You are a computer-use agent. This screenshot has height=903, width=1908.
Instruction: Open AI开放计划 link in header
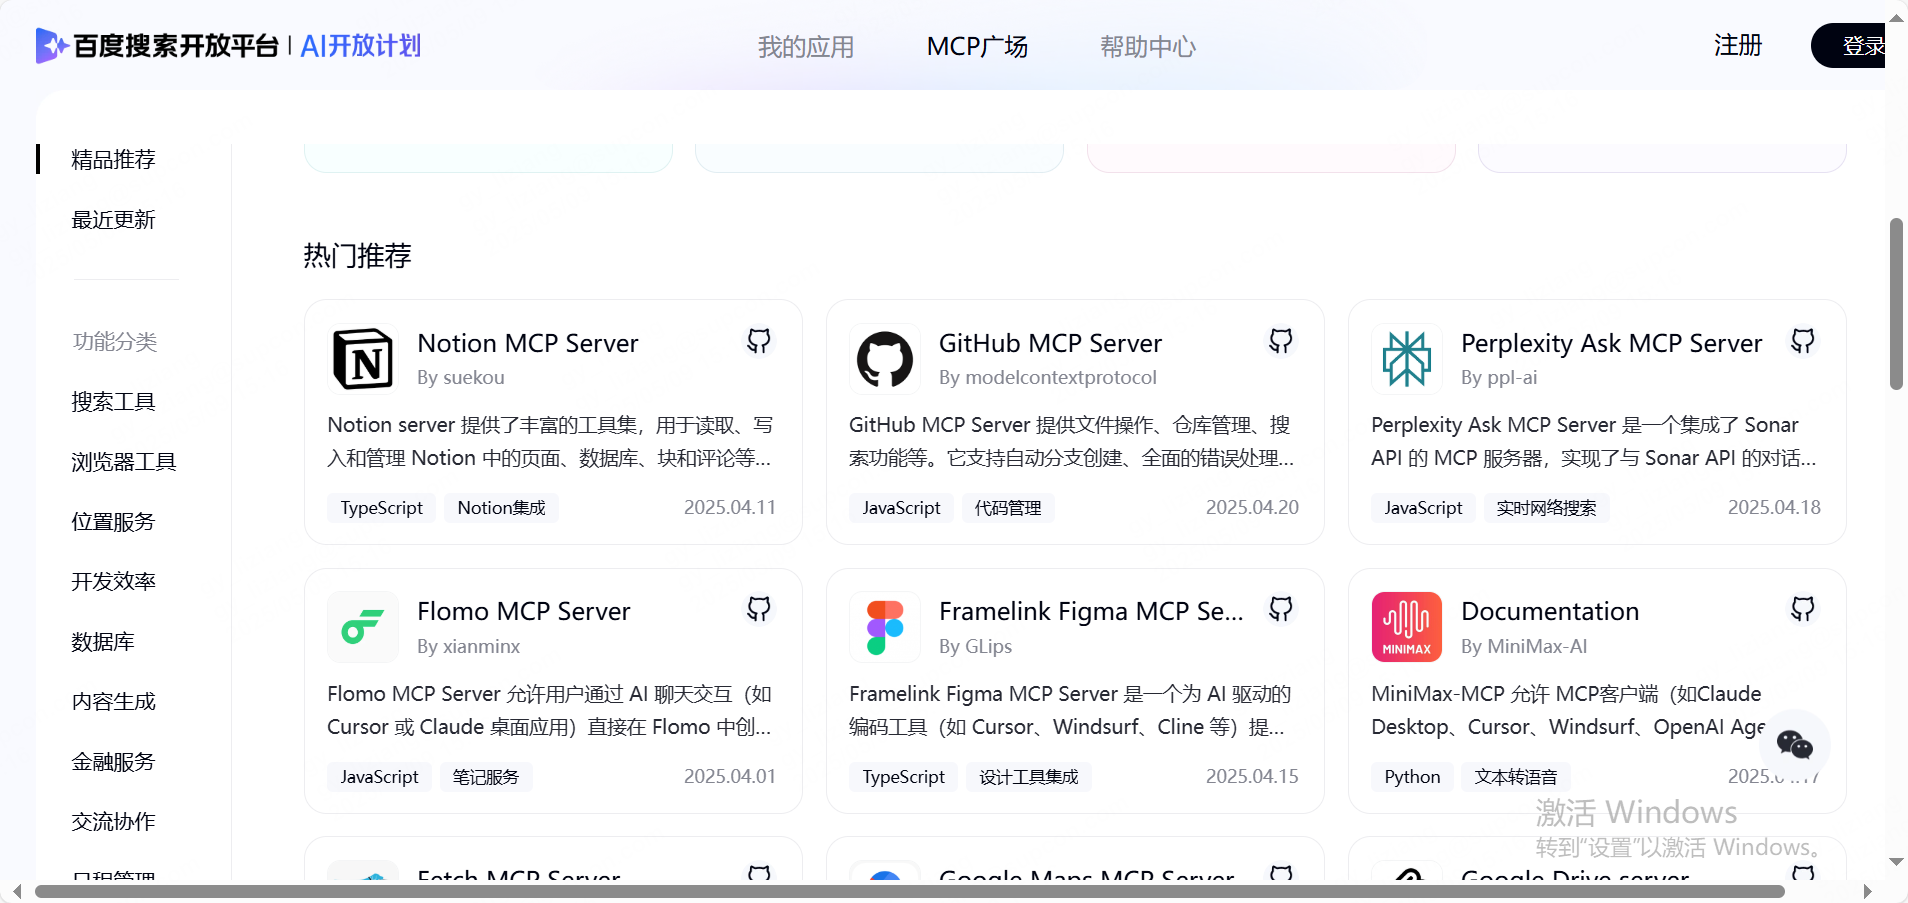(361, 46)
